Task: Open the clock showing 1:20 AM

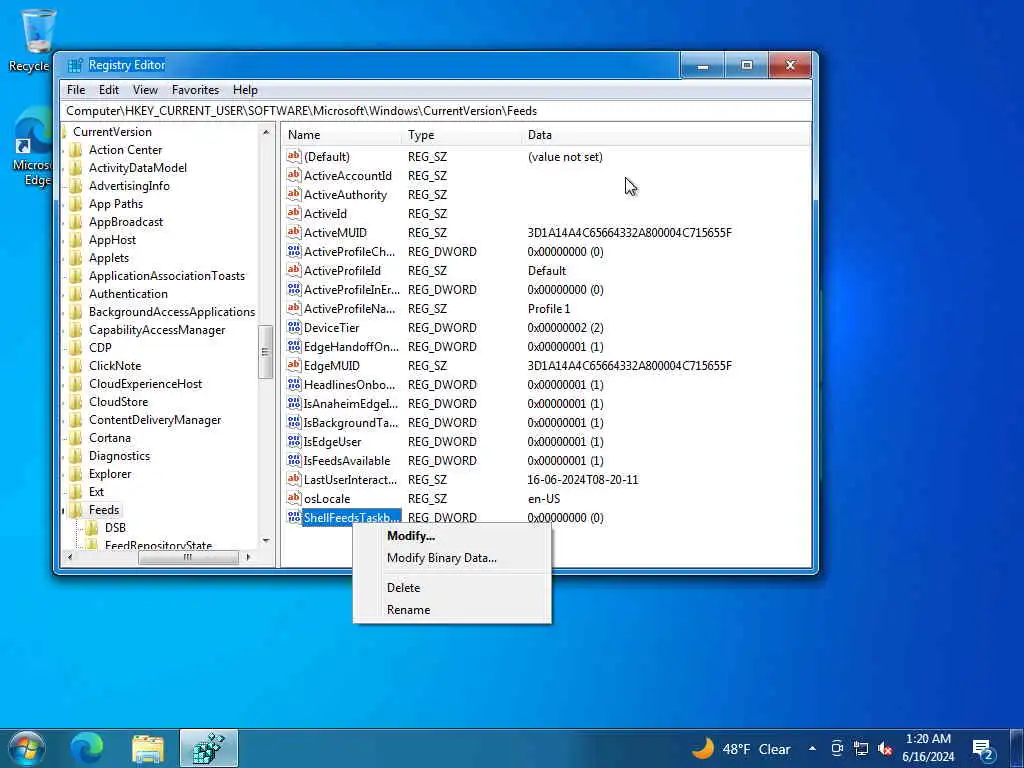Action: click(928, 748)
